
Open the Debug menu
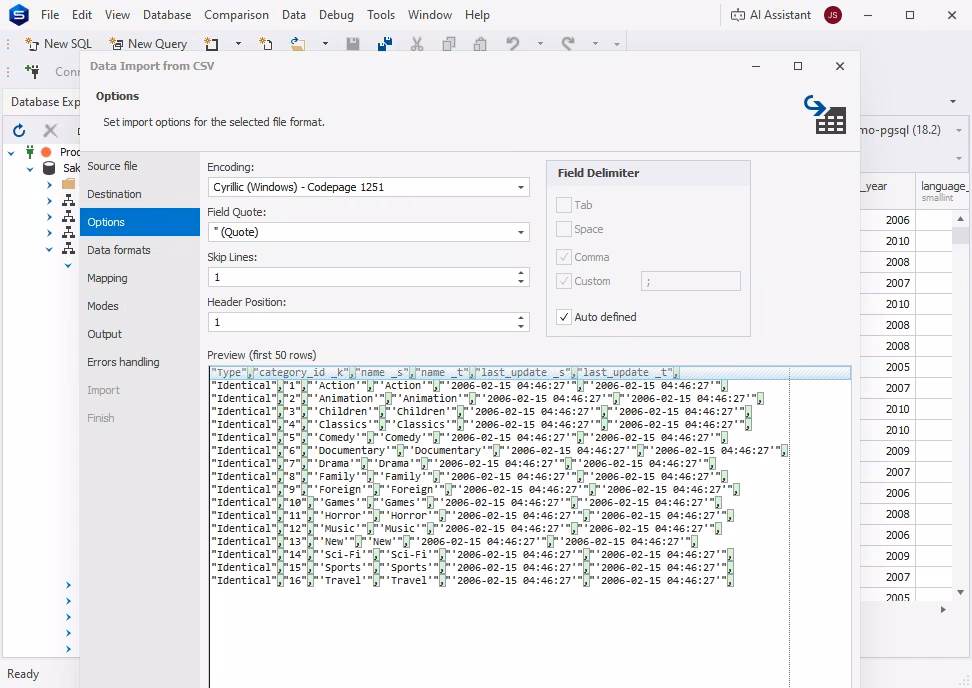[336, 15]
